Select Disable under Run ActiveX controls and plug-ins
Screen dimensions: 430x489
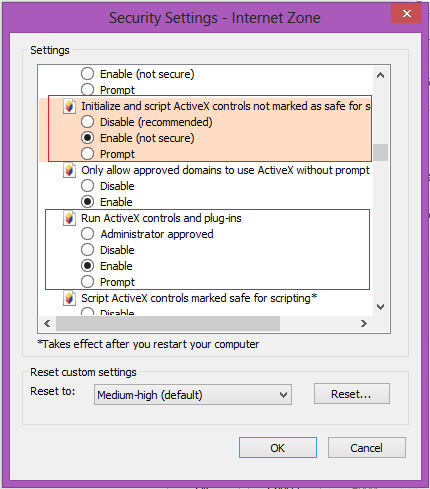pyautogui.click(x=87, y=250)
